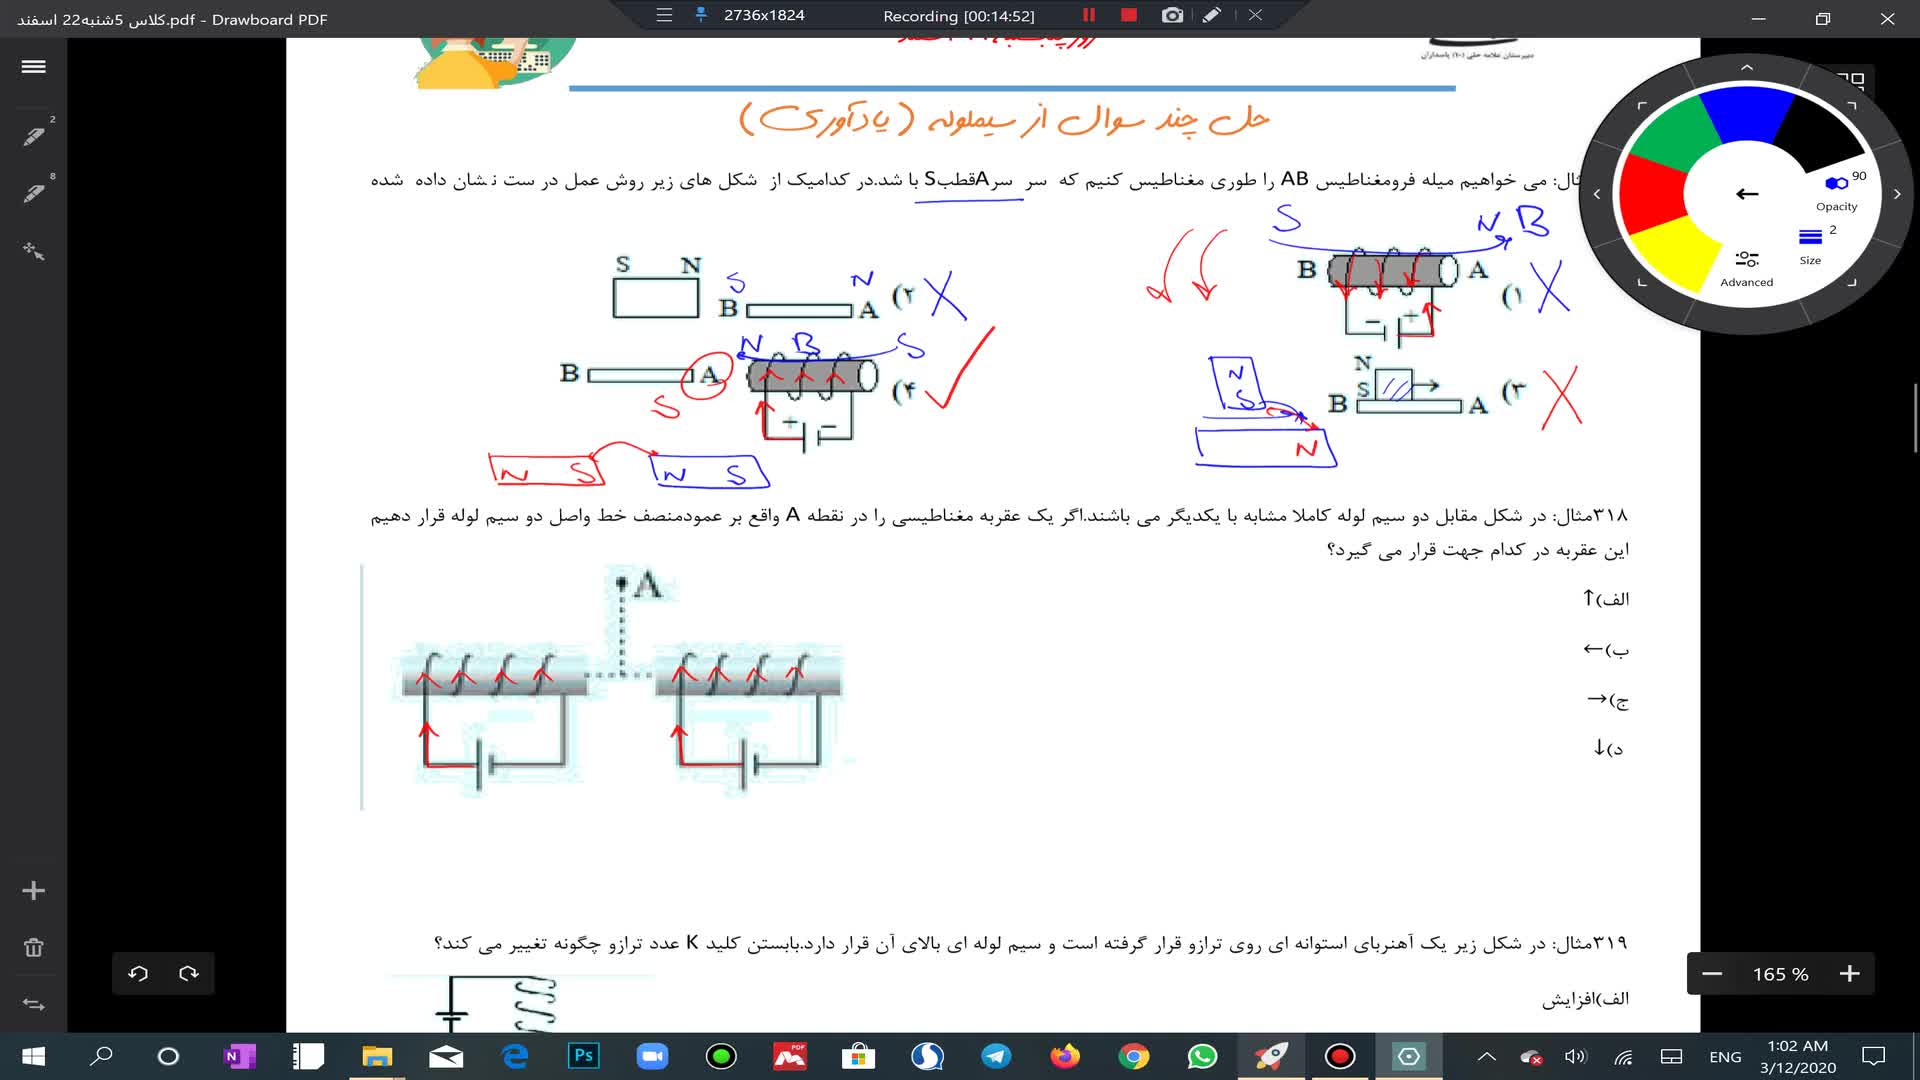Select the second pen tool in the sidebar

(34, 193)
